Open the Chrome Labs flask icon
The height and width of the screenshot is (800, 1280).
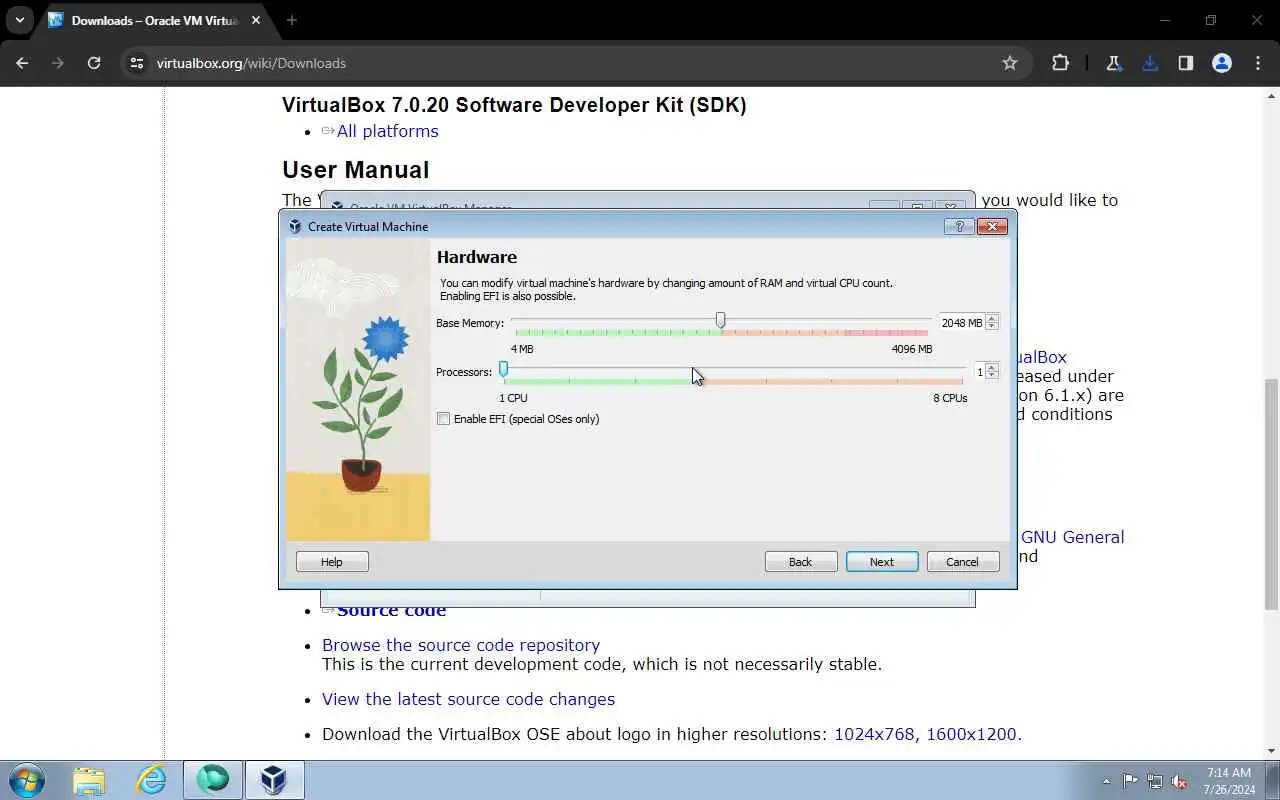(x=1113, y=63)
